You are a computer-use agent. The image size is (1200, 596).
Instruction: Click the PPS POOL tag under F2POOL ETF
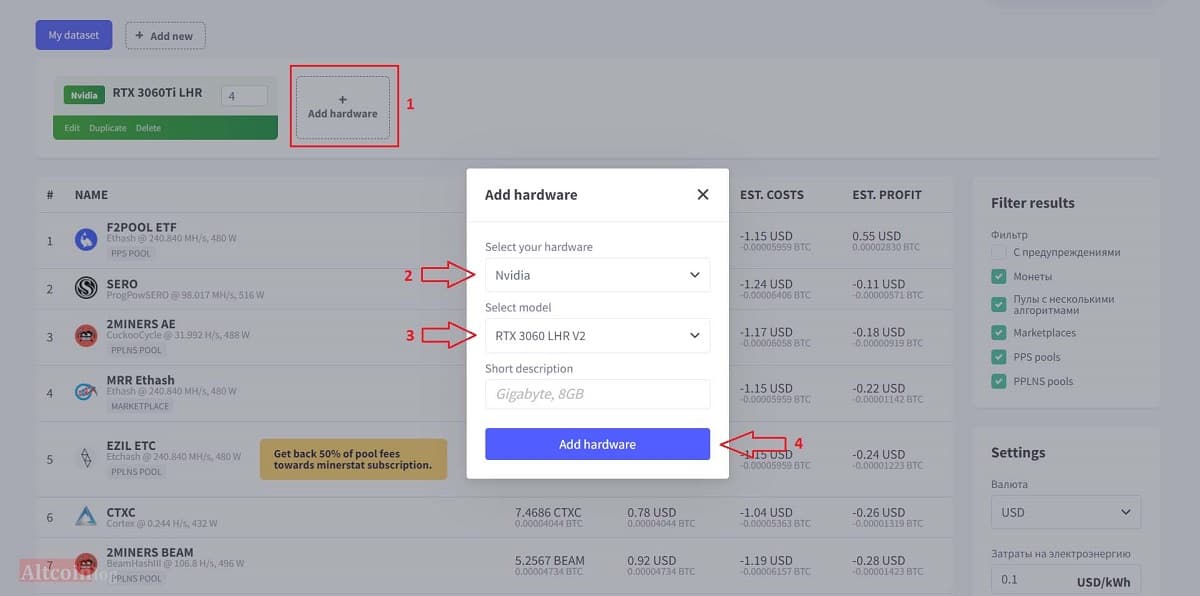(130, 254)
